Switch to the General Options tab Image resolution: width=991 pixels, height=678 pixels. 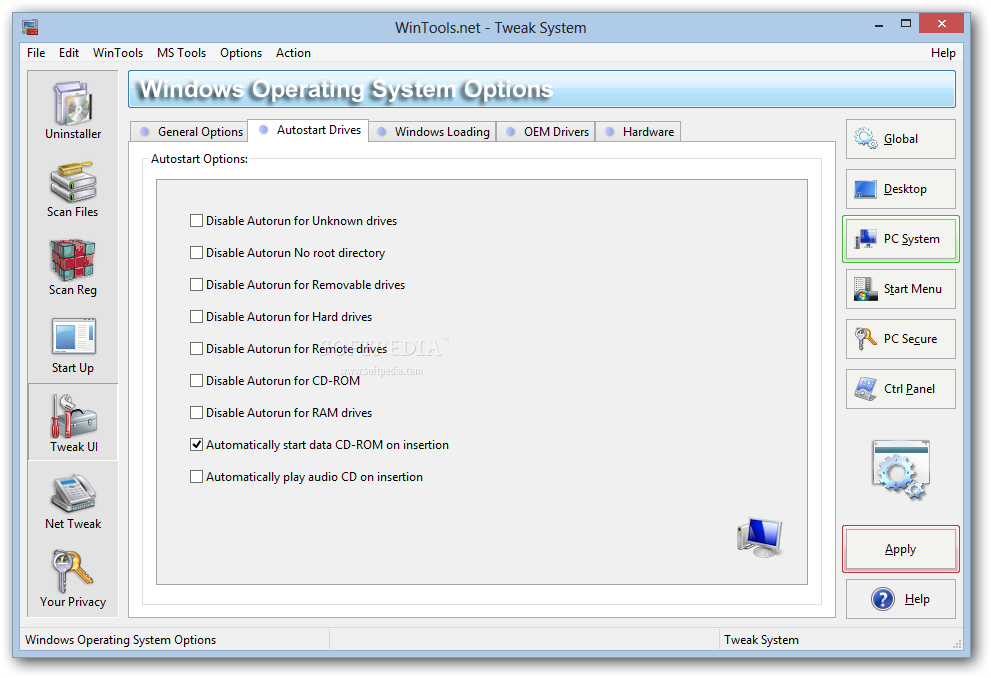pos(190,131)
